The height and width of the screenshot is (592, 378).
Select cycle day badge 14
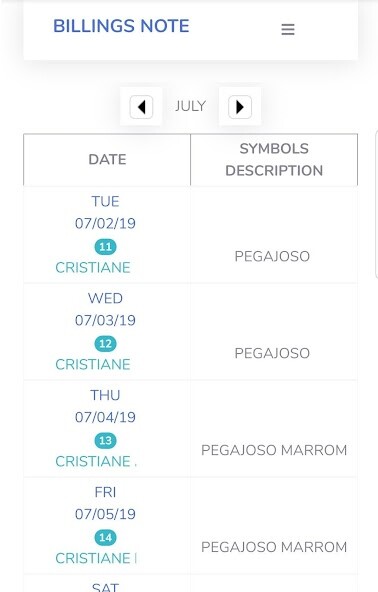[105, 538]
